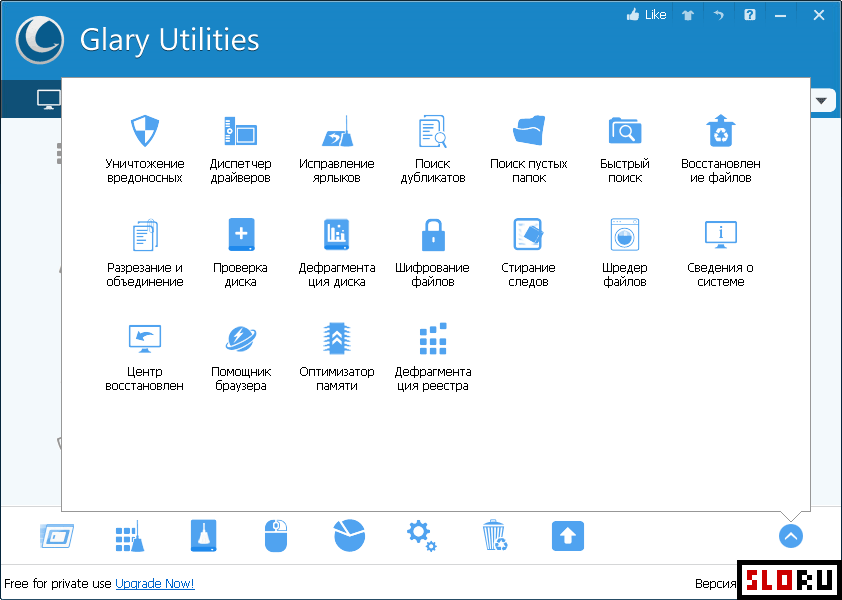Click recycle trash uninstaller dock icon
The width and height of the screenshot is (842, 600).
coord(495,536)
